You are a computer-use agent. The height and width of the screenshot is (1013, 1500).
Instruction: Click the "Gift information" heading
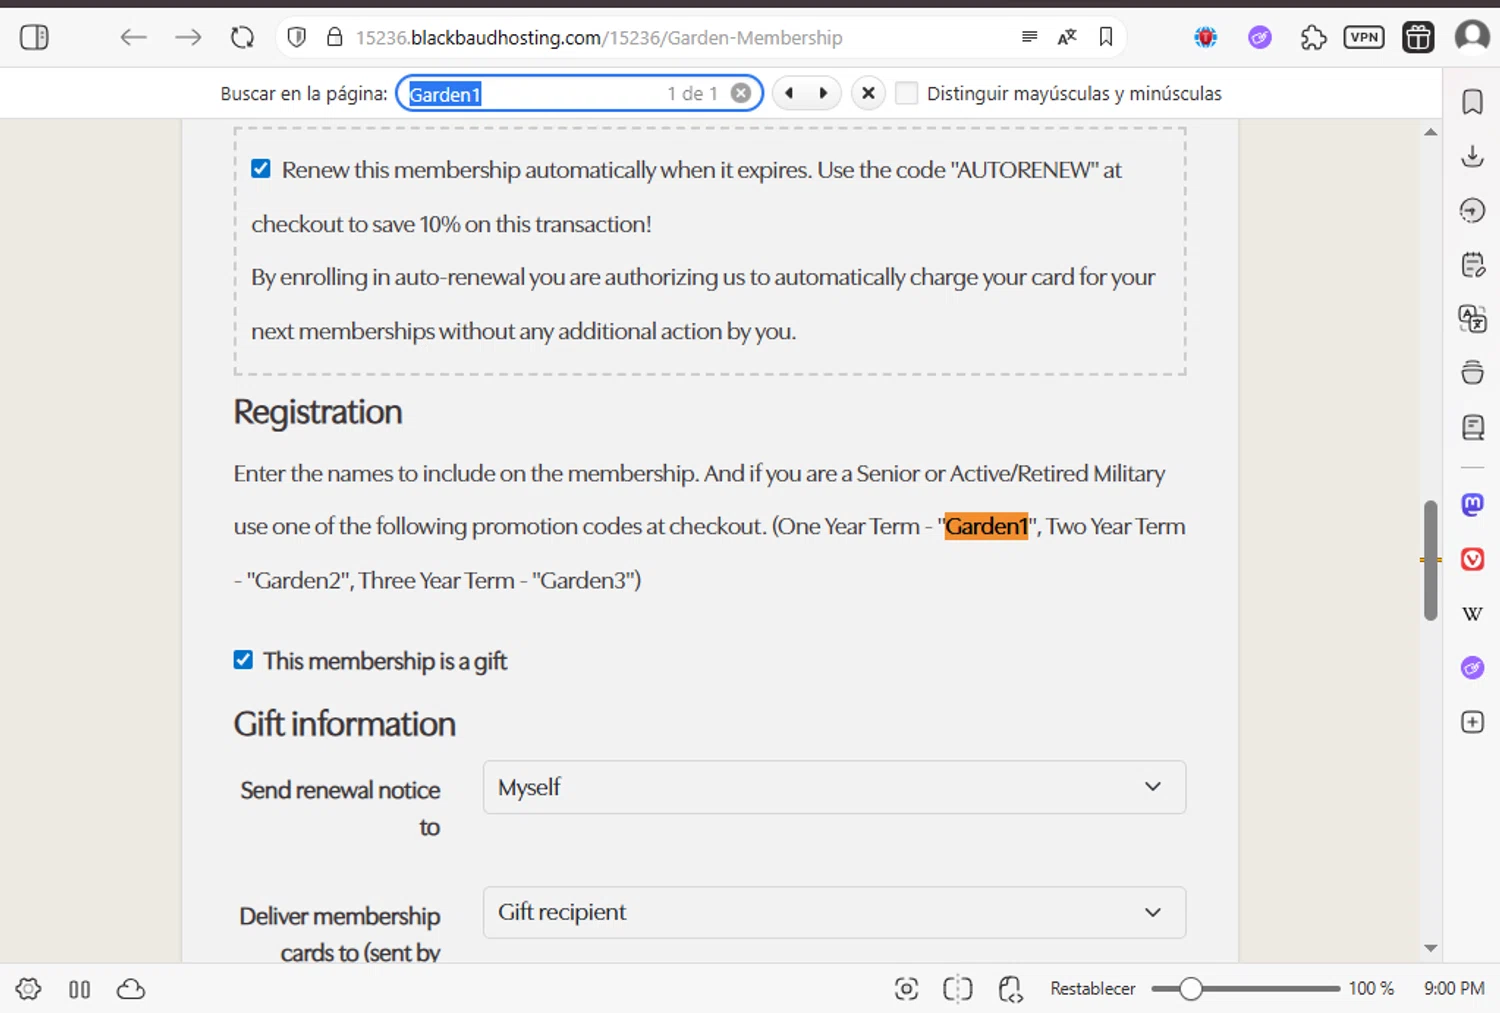tap(345, 724)
